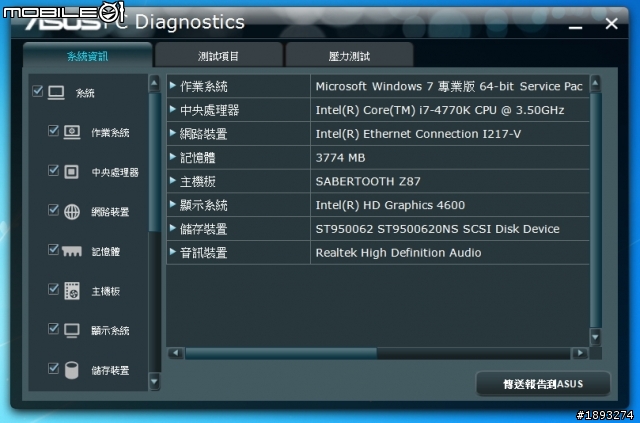Screen dimensions: 640x423
Task: Toggle the 記憶體 checkbox
Action: 53,249
